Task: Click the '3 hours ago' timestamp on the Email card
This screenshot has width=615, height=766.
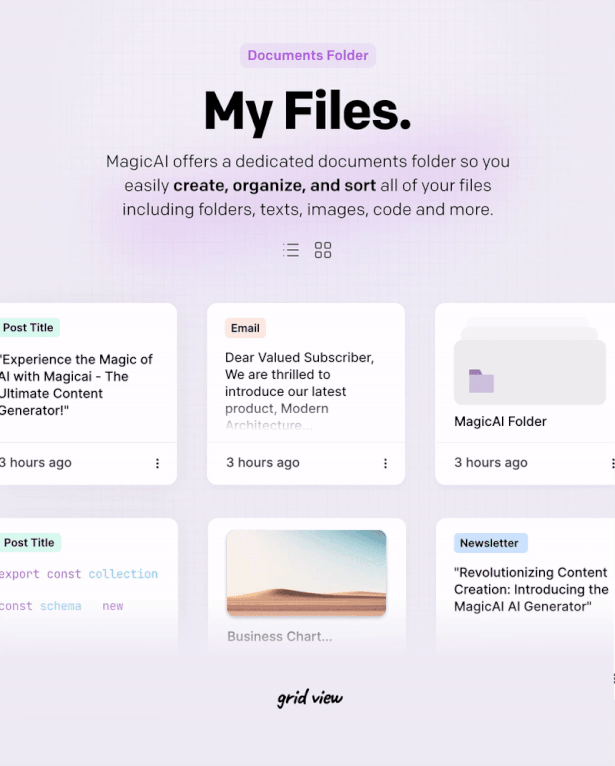Action: coord(262,463)
